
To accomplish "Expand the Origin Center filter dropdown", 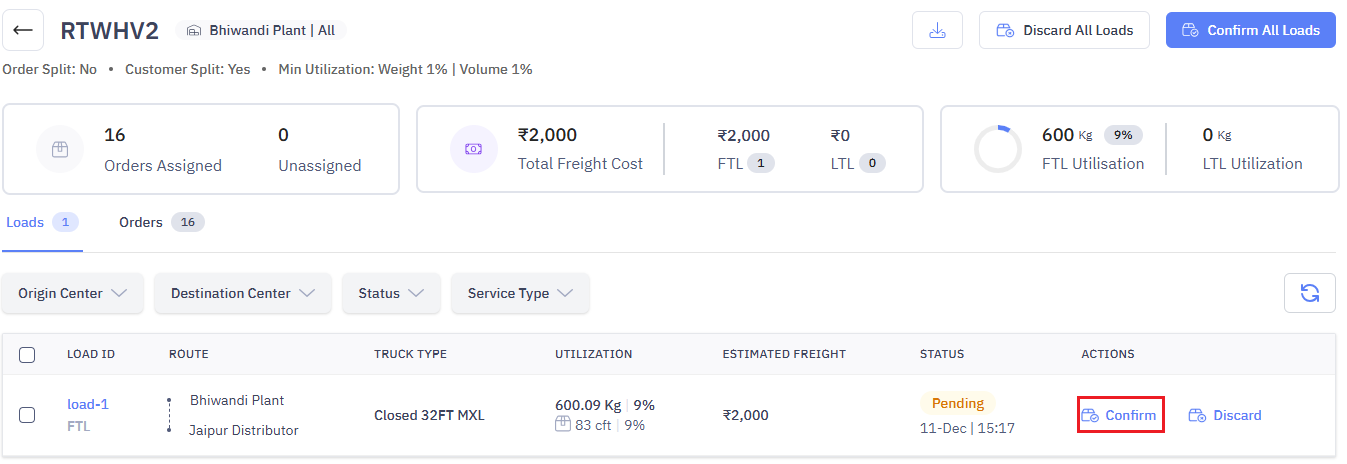I will pos(73,293).
